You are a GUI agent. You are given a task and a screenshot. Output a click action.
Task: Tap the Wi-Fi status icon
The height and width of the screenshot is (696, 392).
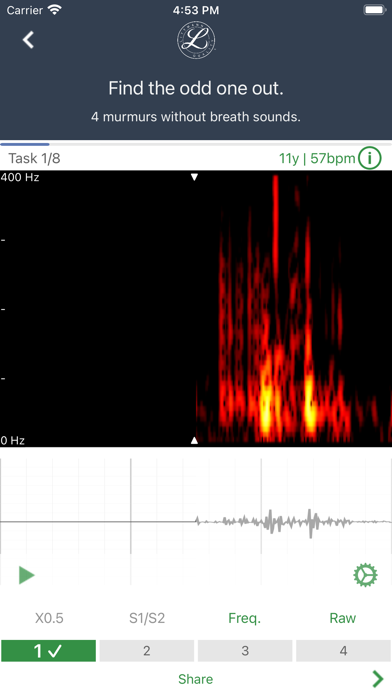point(55,10)
